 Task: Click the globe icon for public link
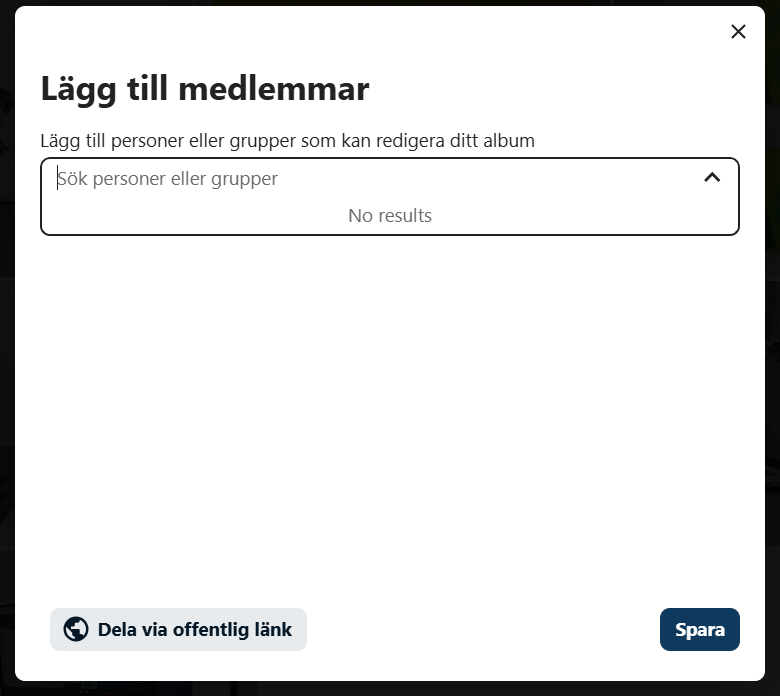tap(76, 629)
